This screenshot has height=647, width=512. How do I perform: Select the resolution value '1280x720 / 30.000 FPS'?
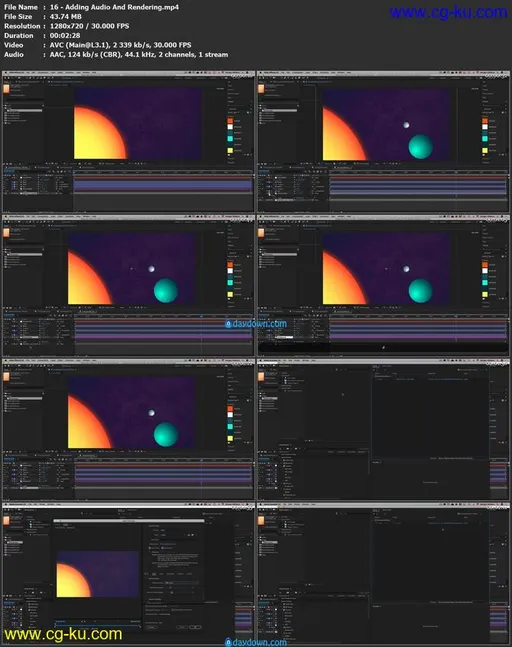pos(90,26)
